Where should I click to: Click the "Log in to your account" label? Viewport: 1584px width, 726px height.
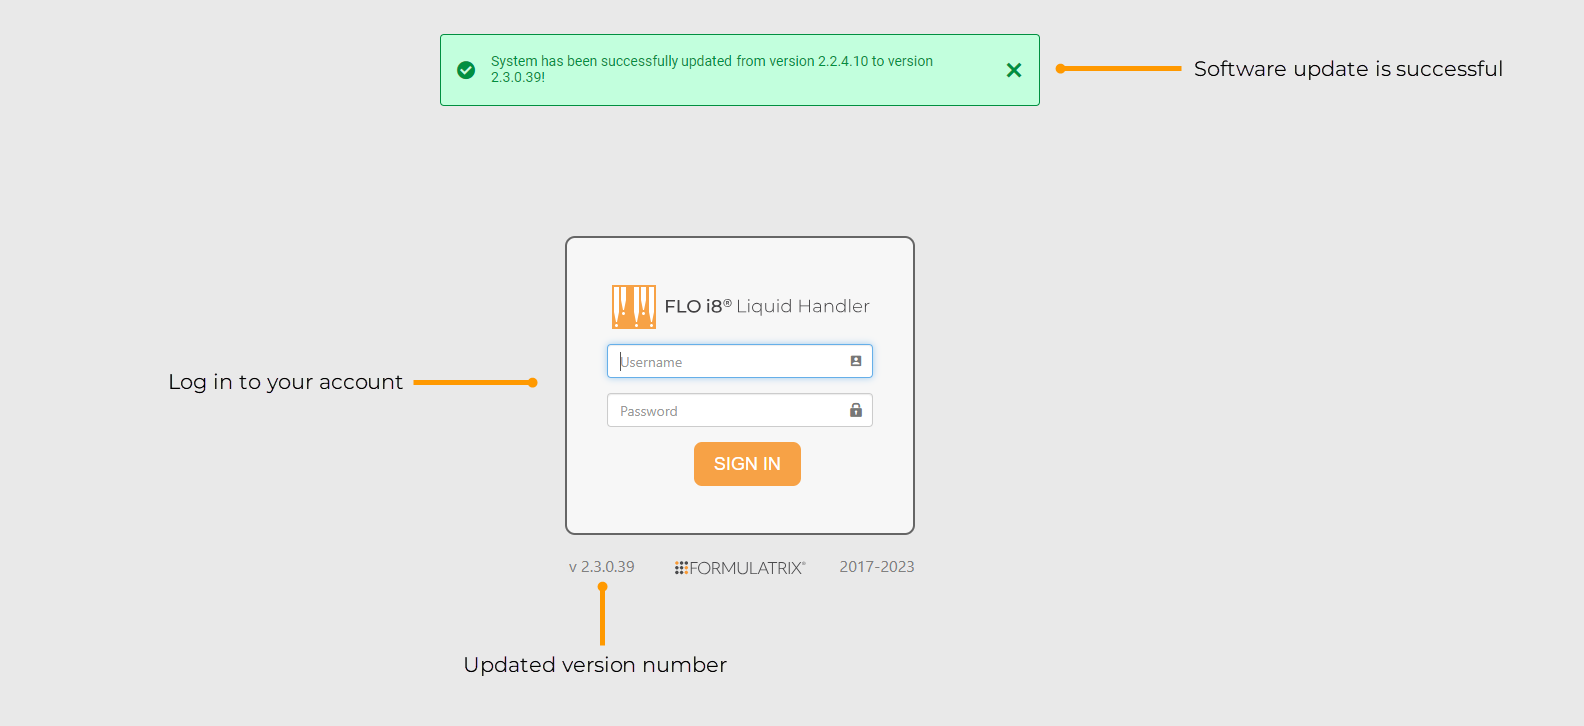(285, 382)
